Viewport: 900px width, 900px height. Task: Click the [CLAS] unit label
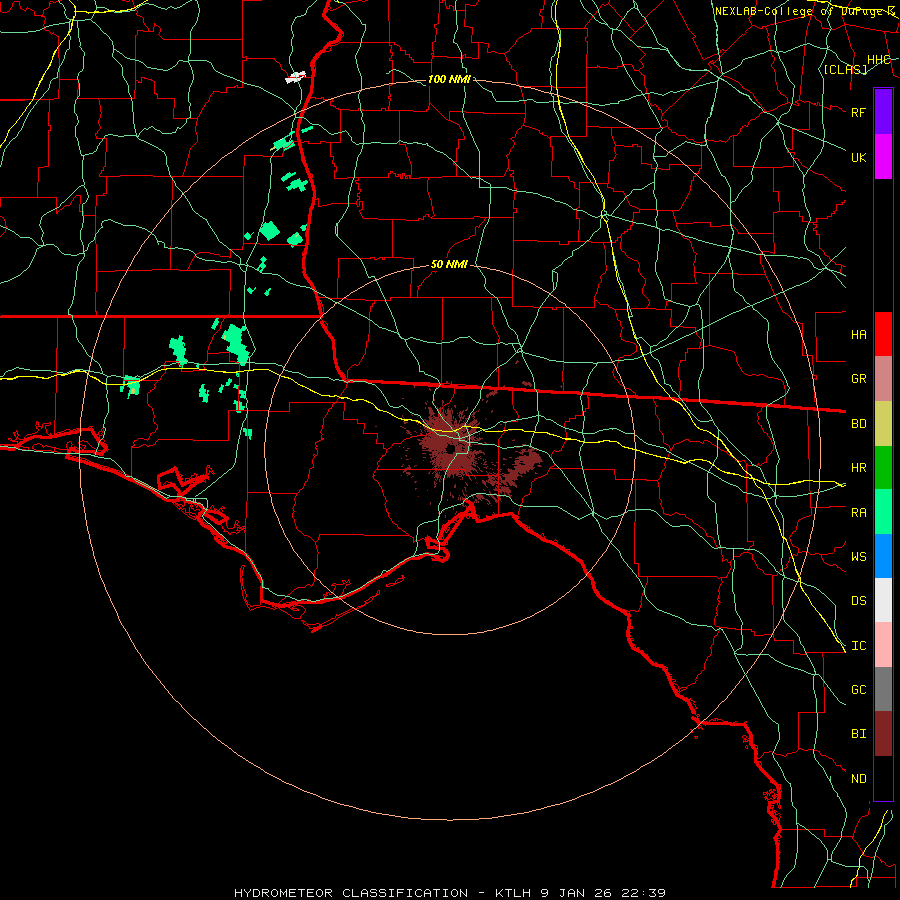pos(845,69)
